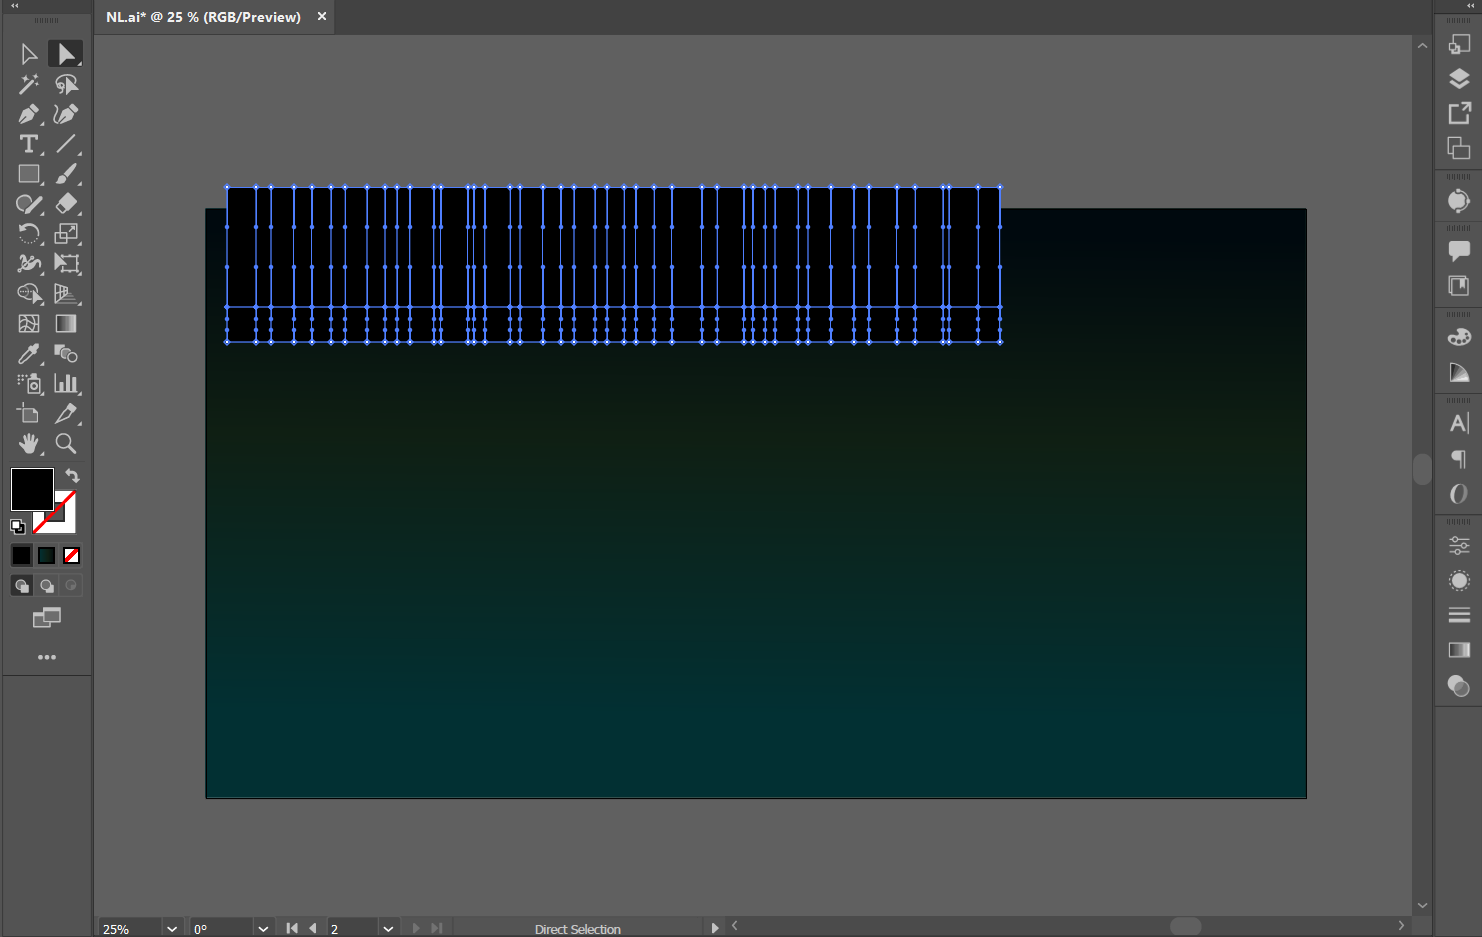This screenshot has width=1482, height=937.
Task: Switch to the NL.ai document tab
Action: [203, 17]
